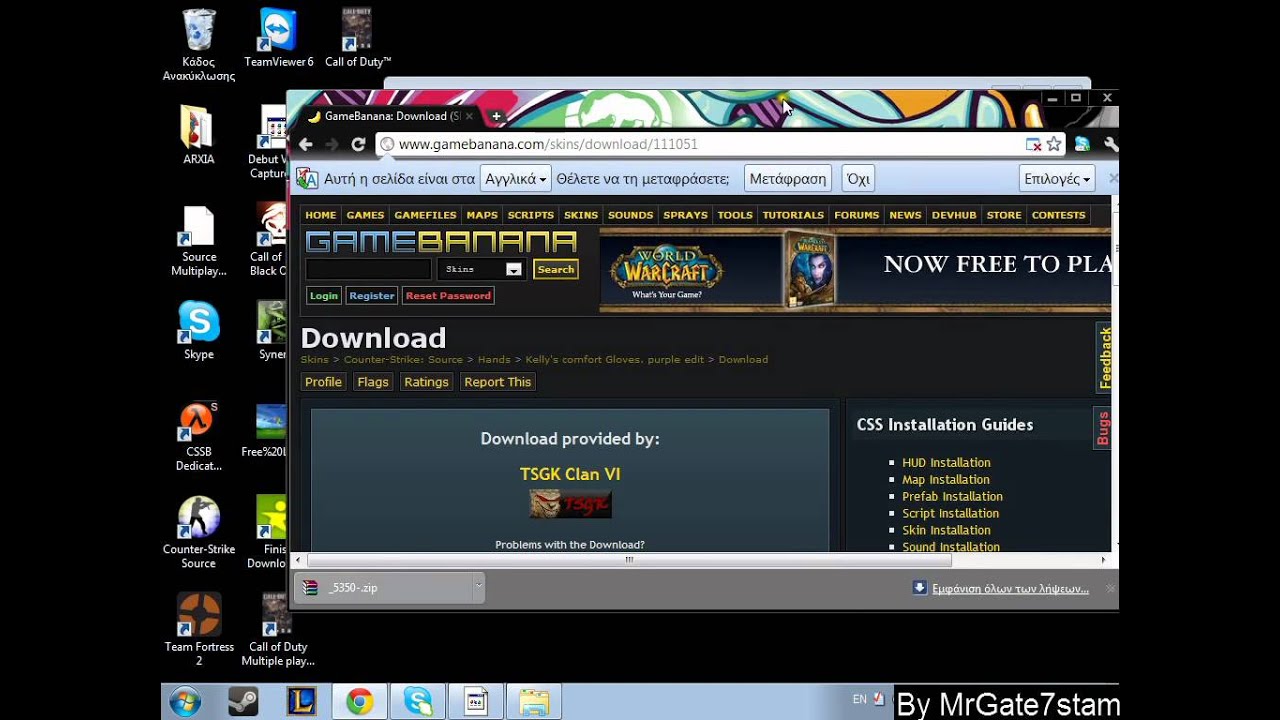Open the Profile tab
This screenshot has width=1280, height=720.
pyautogui.click(x=323, y=382)
